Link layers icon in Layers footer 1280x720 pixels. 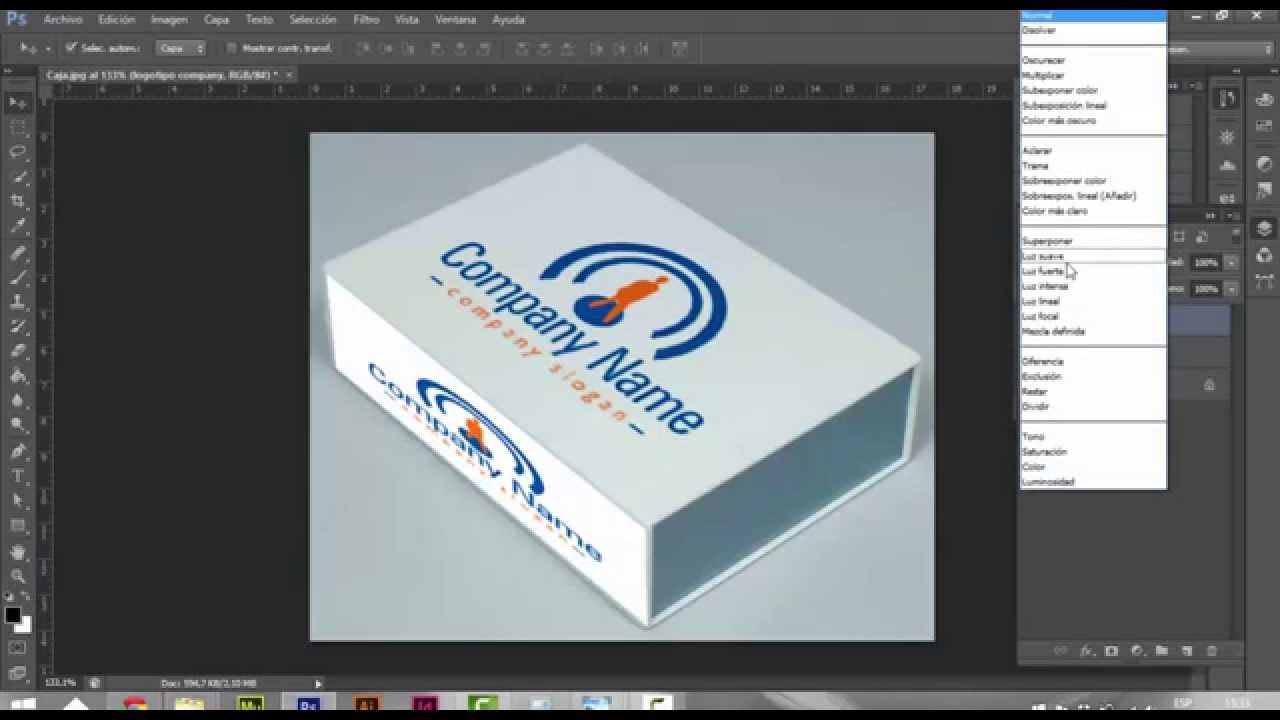(x=1061, y=651)
